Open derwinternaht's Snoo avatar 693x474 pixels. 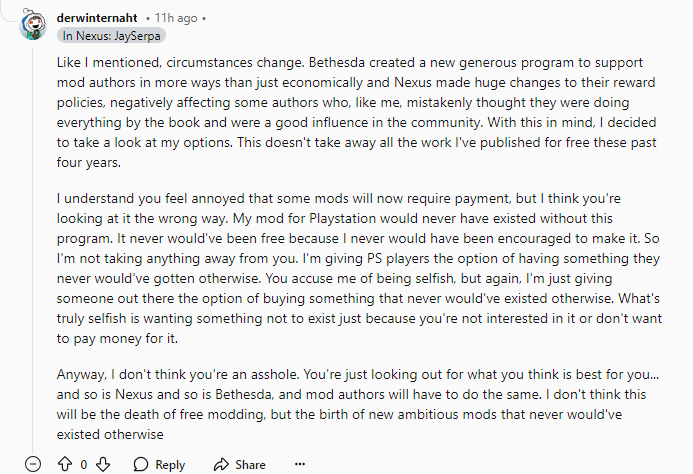point(33,25)
